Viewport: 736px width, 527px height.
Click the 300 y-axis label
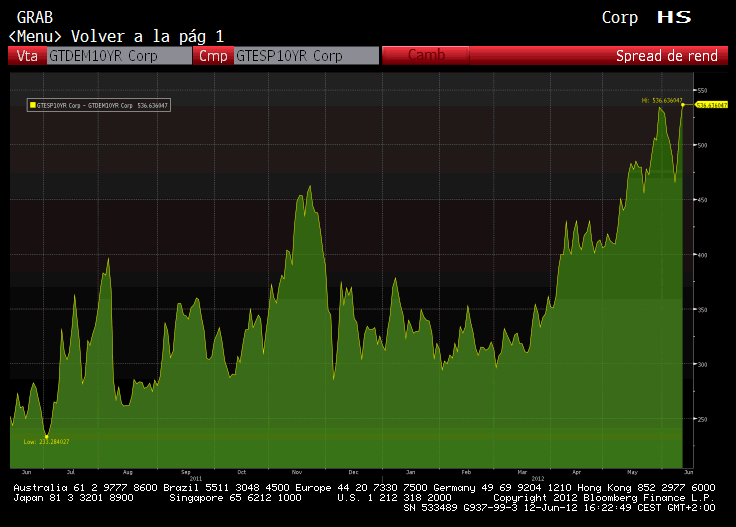click(x=702, y=365)
